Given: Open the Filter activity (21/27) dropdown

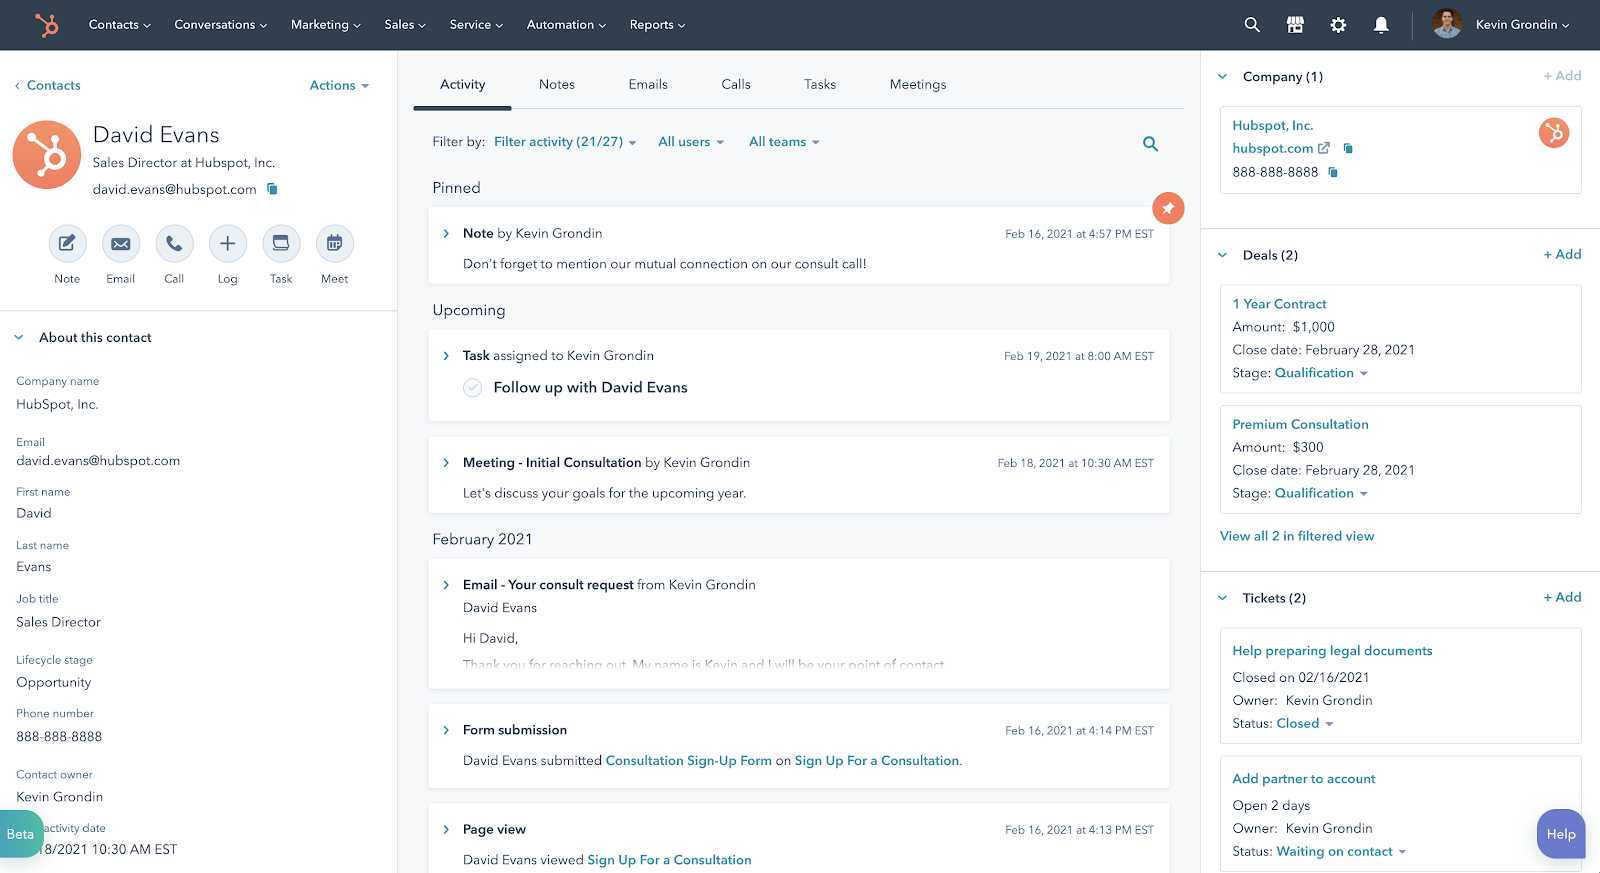Looking at the screenshot, I should click(565, 142).
